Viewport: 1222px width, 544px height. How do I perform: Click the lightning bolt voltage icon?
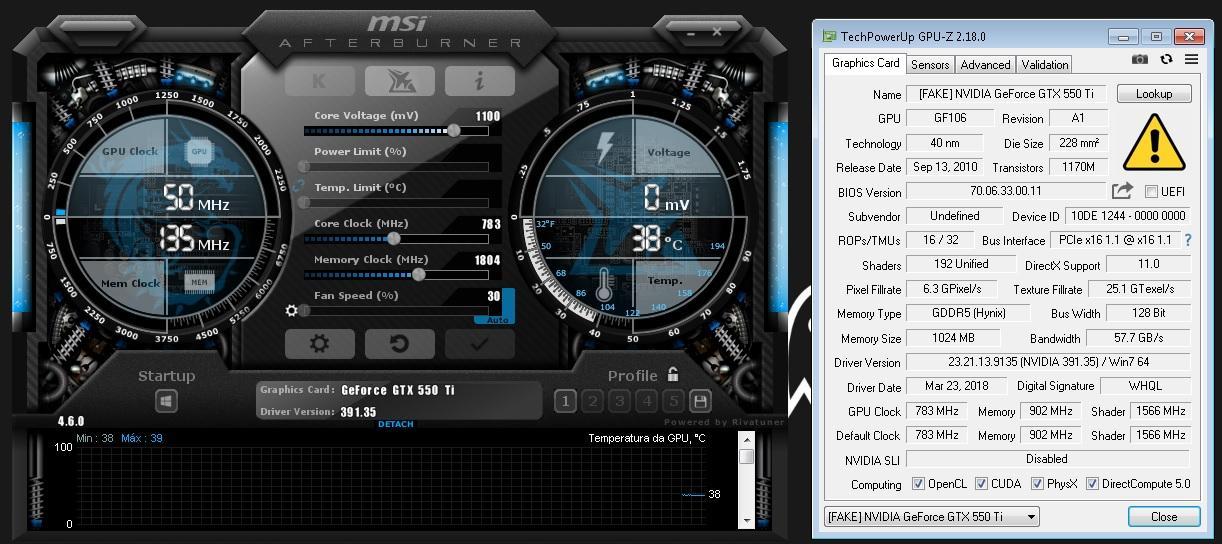[x=605, y=149]
